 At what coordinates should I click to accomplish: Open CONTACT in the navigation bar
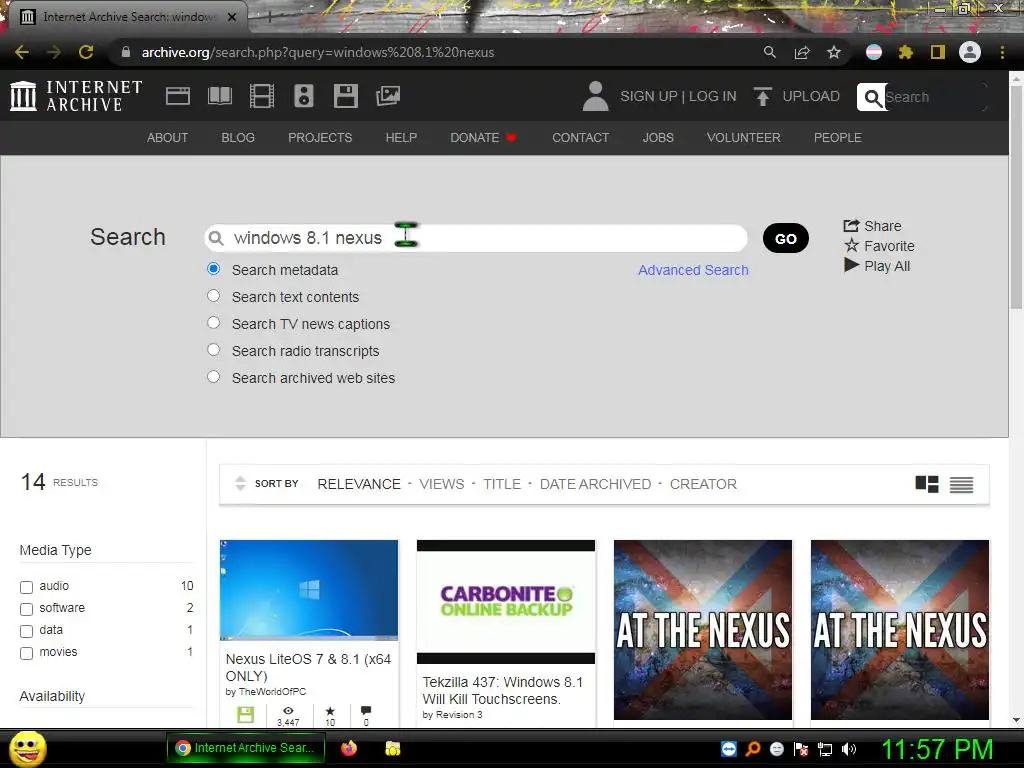pyautogui.click(x=581, y=138)
